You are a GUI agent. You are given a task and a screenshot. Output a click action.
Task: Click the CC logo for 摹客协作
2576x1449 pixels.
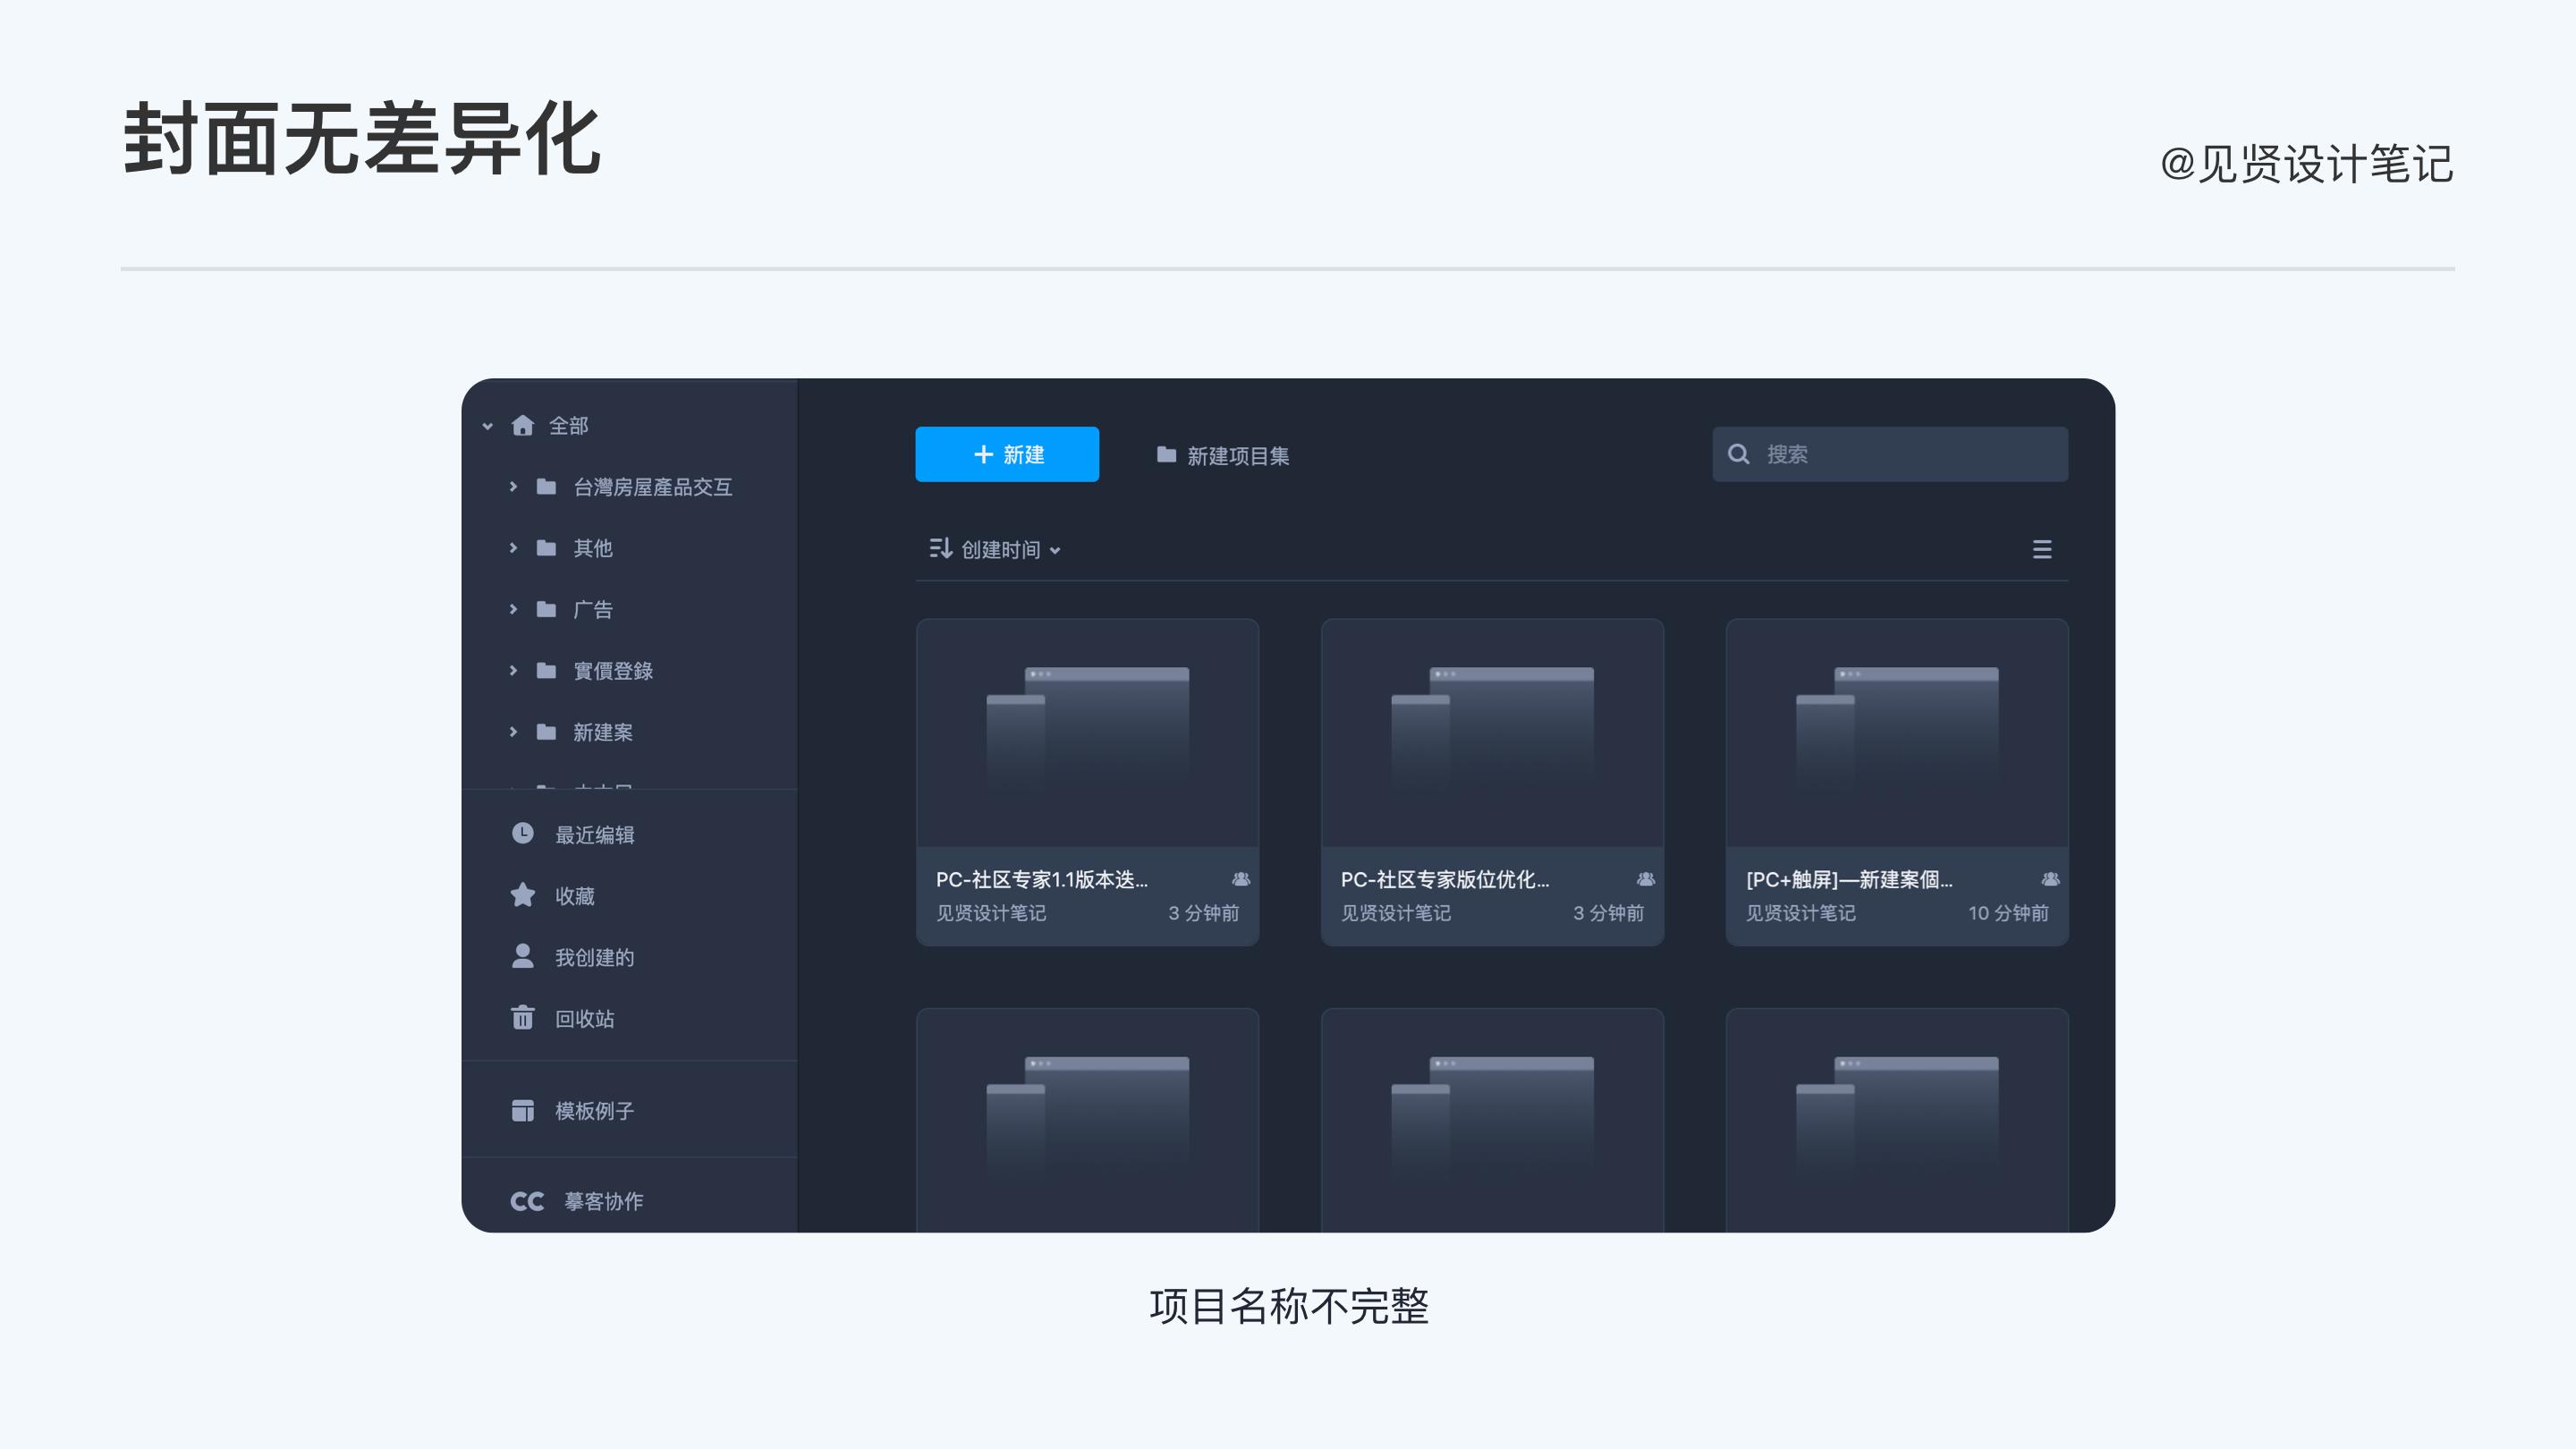pyautogui.click(x=527, y=1201)
